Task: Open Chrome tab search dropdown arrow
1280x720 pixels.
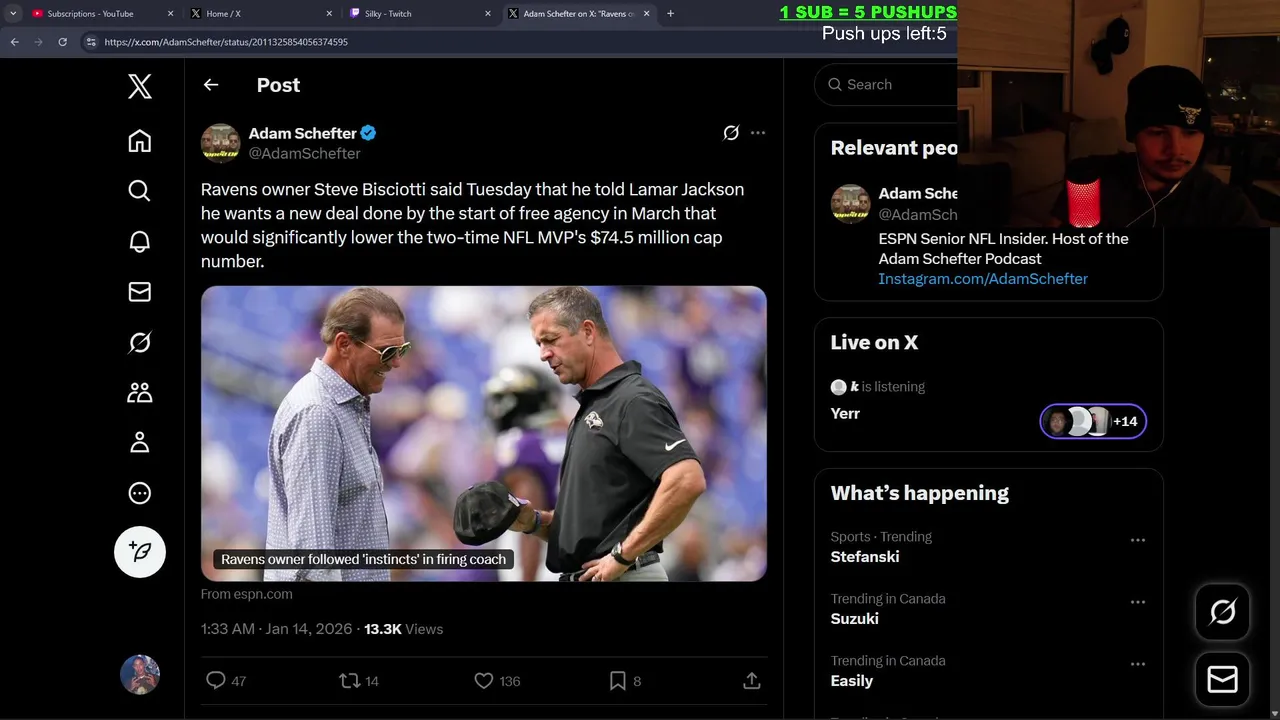Action: (13, 14)
